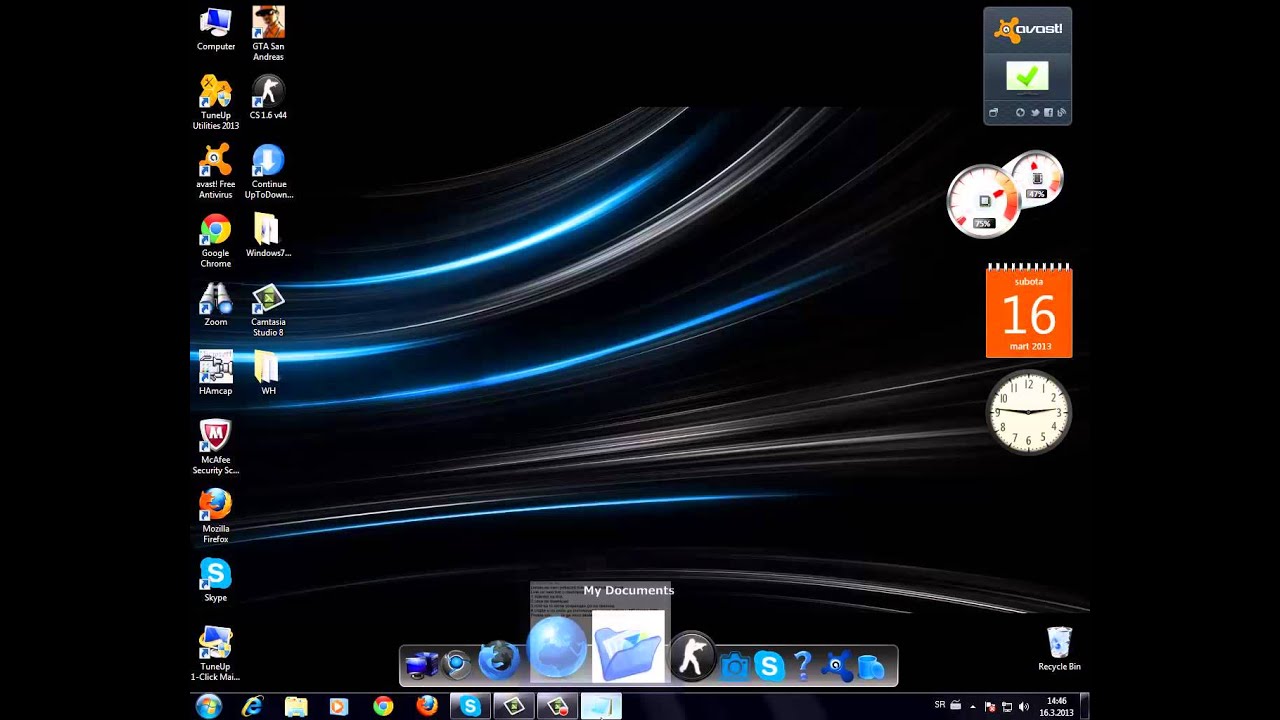Switch to Camtasia Studio taskbar button
This screenshot has width=1280, height=720.
pos(514,706)
